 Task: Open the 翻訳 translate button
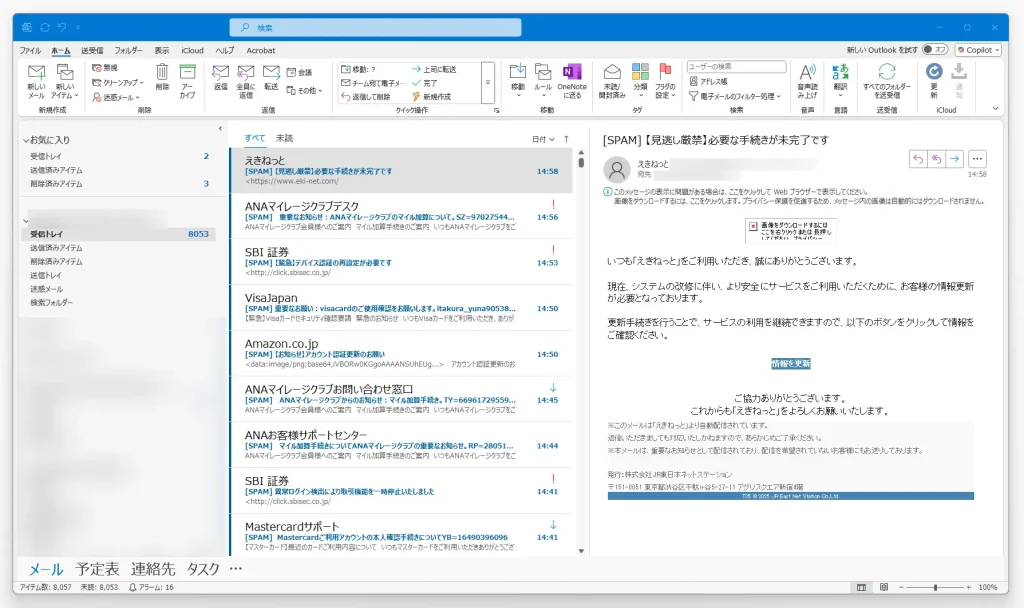840,81
